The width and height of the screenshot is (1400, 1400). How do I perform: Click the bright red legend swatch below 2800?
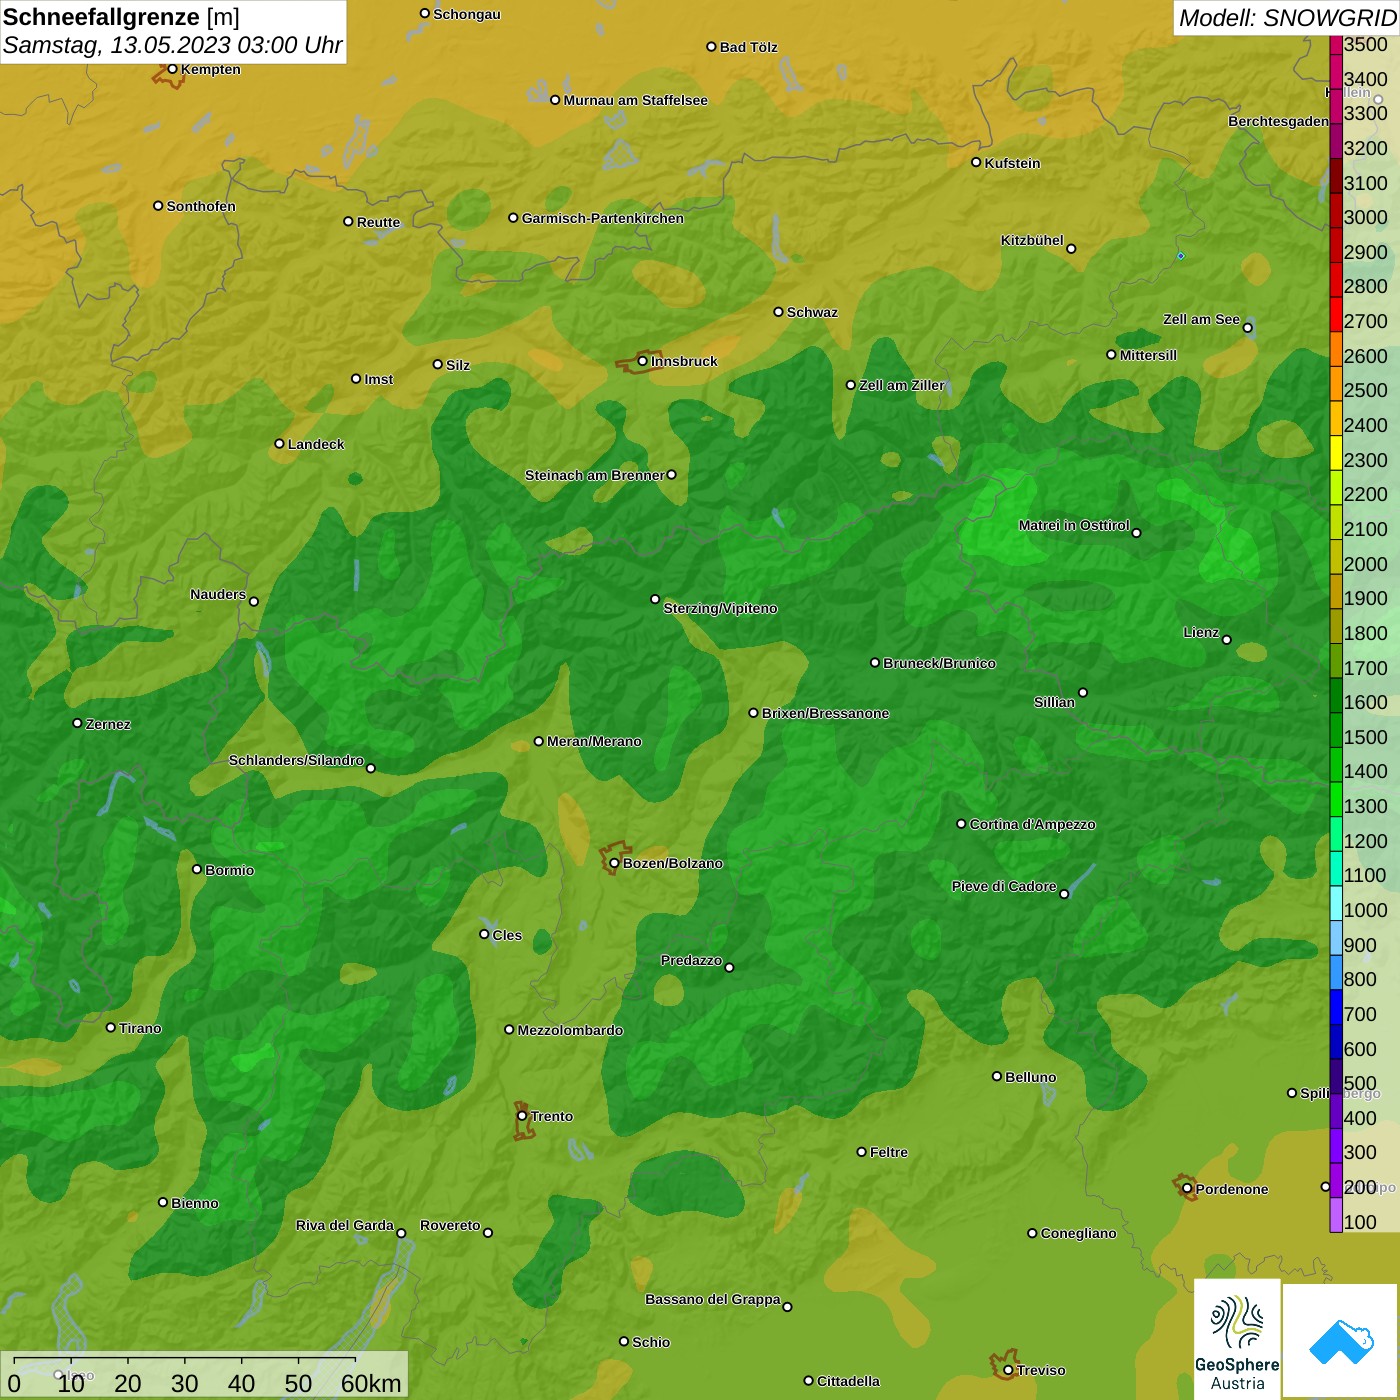(x=1336, y=314)
